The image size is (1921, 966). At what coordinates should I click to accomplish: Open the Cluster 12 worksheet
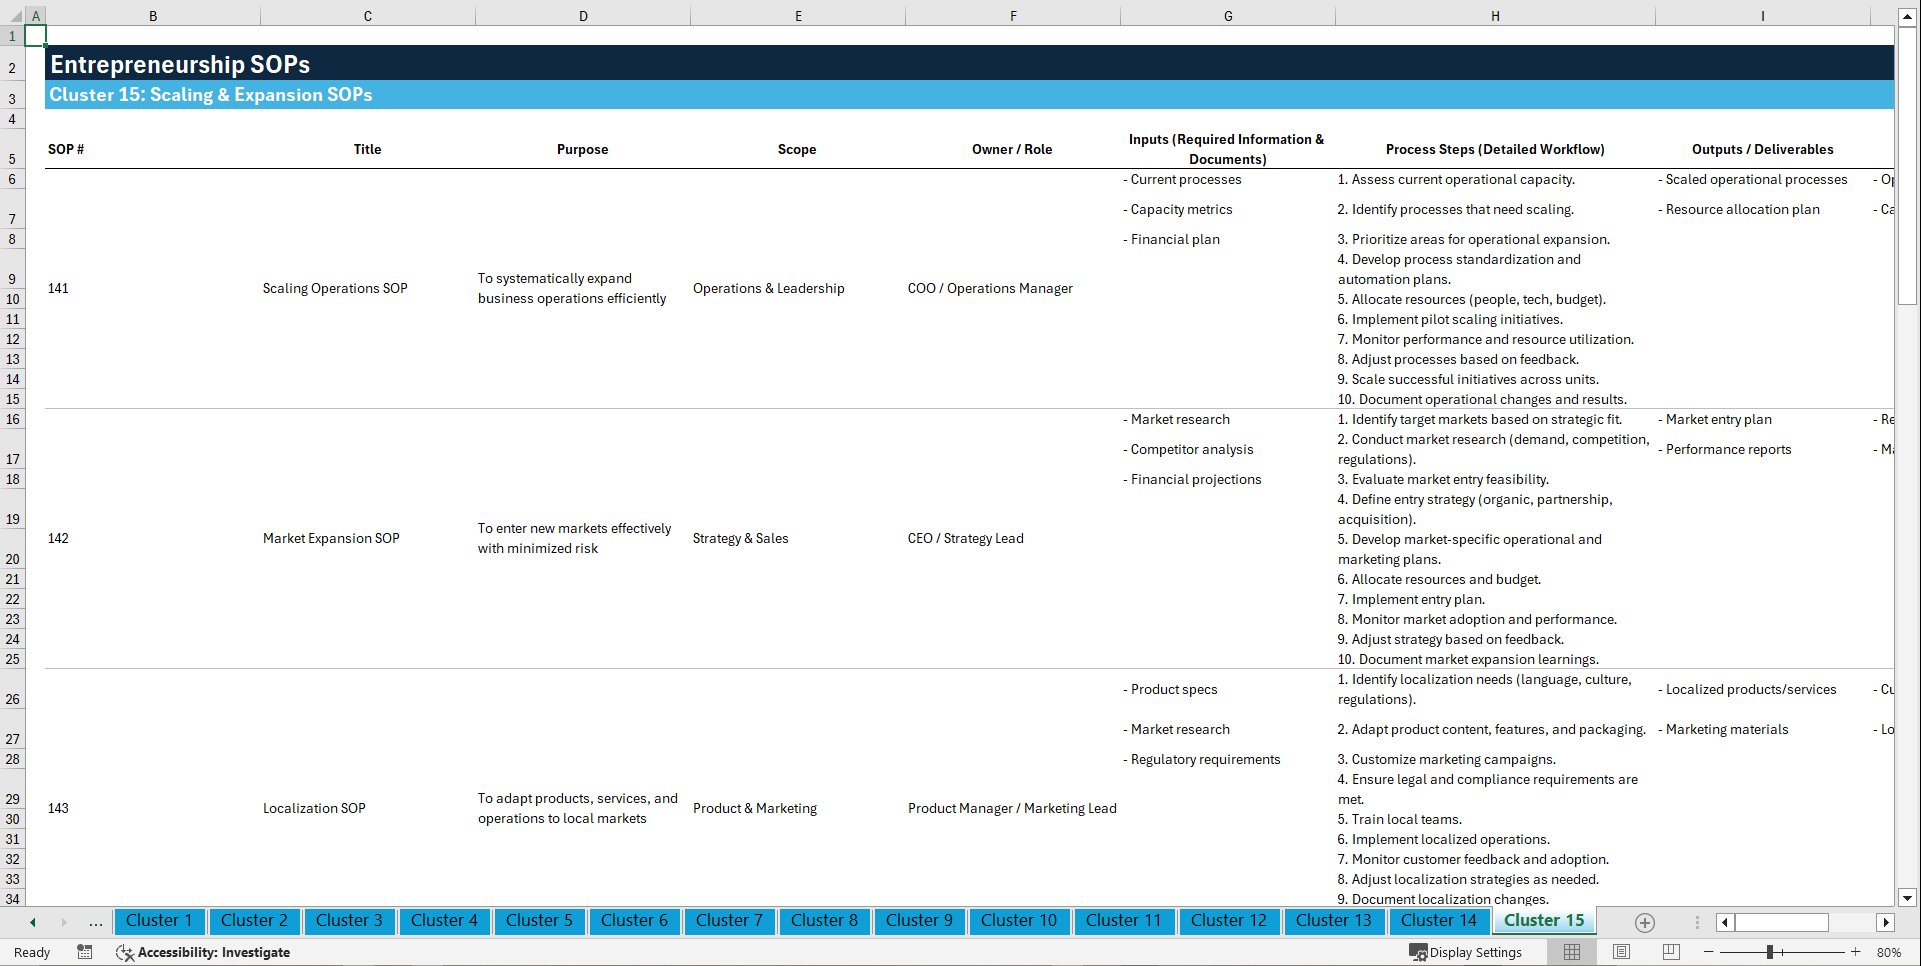[x=1229, y=921]
